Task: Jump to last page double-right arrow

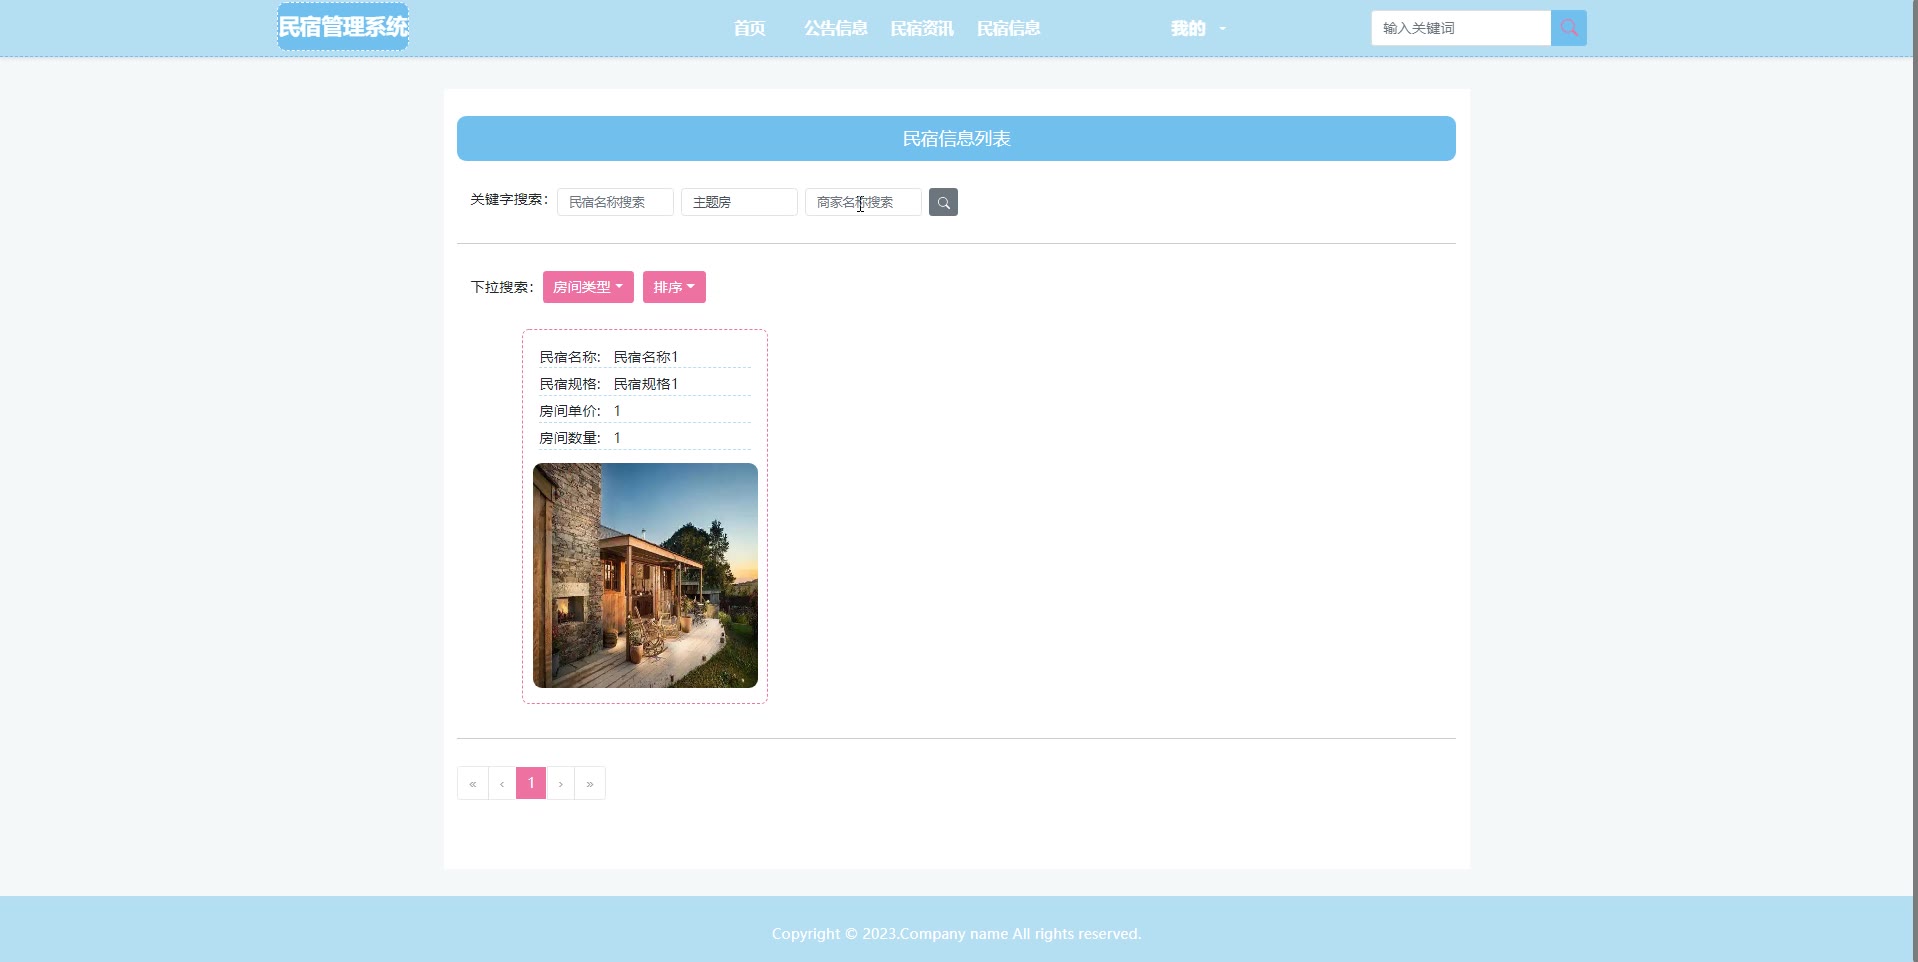Action: 590,783
